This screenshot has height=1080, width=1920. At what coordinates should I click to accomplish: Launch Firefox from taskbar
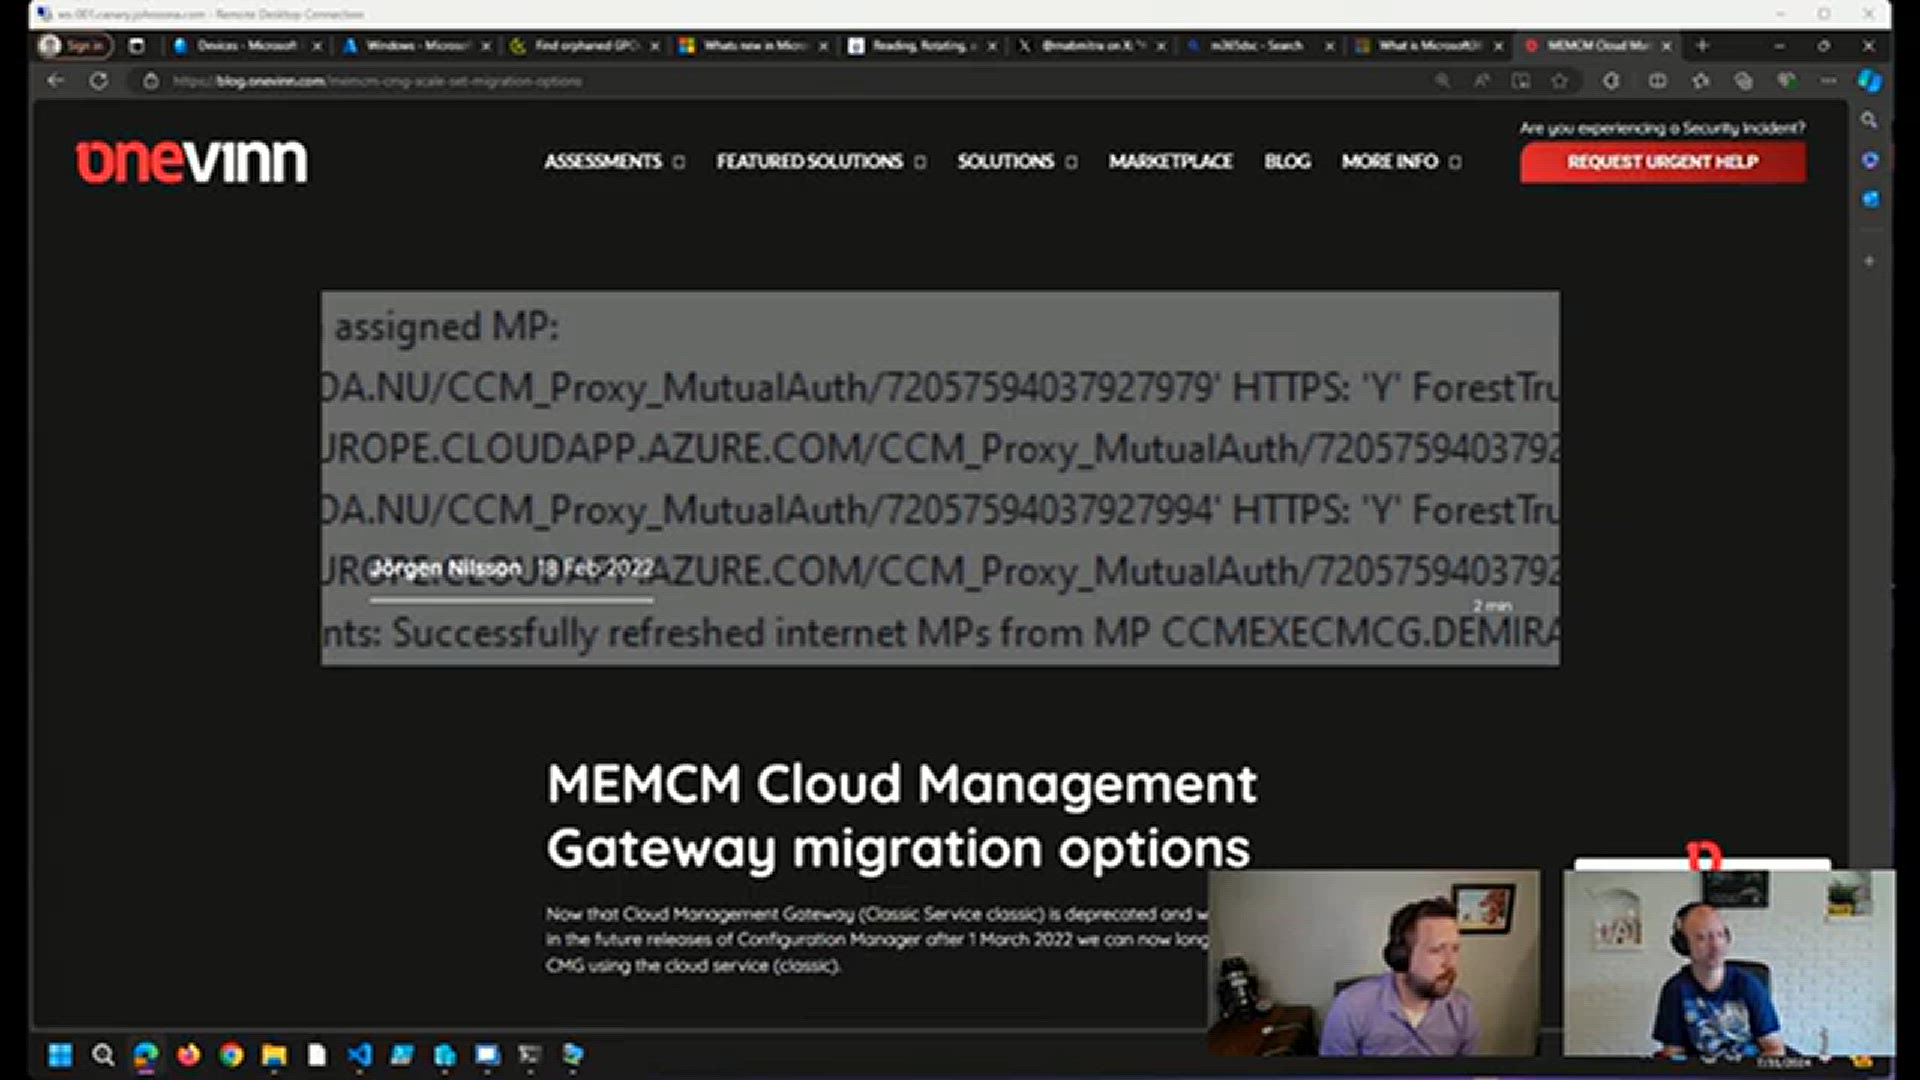click(x=188, y=1055)
